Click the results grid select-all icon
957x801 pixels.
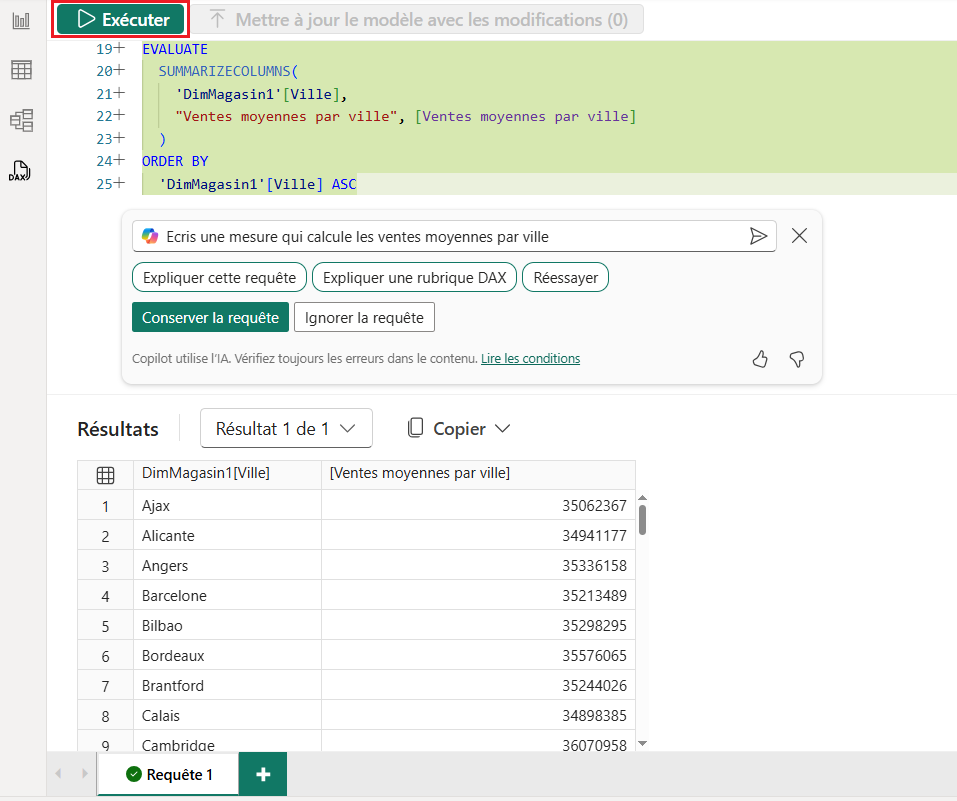tap(105, 475)
